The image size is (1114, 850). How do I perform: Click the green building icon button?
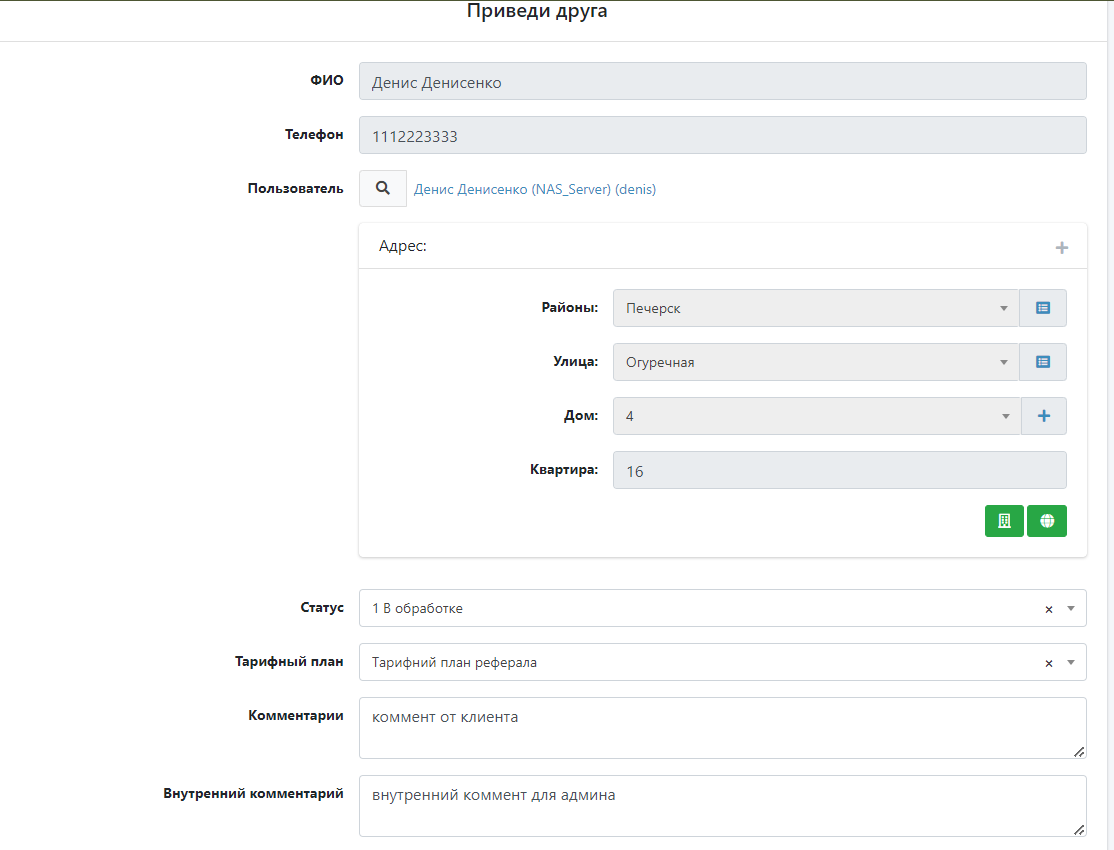pos(1004,521)
